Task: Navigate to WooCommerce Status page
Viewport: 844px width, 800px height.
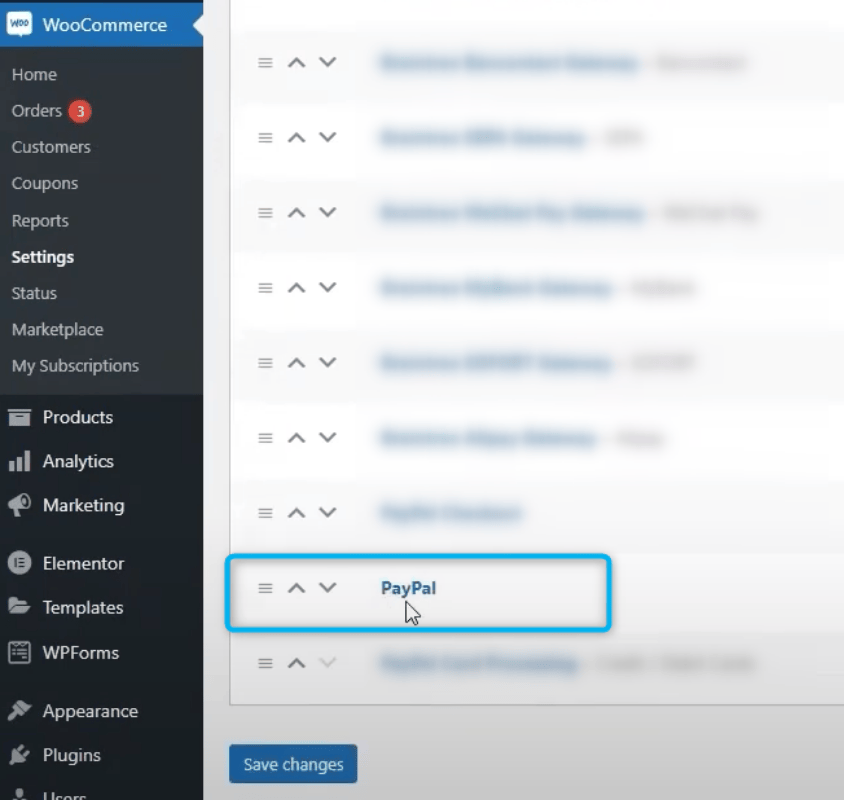Action: pos(34,293)
